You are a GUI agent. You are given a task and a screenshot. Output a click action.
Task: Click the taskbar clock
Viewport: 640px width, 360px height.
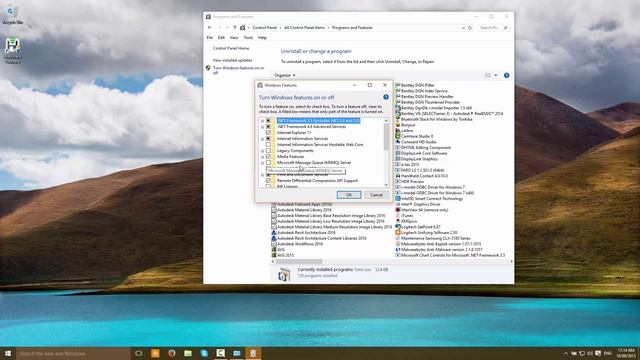626,353
